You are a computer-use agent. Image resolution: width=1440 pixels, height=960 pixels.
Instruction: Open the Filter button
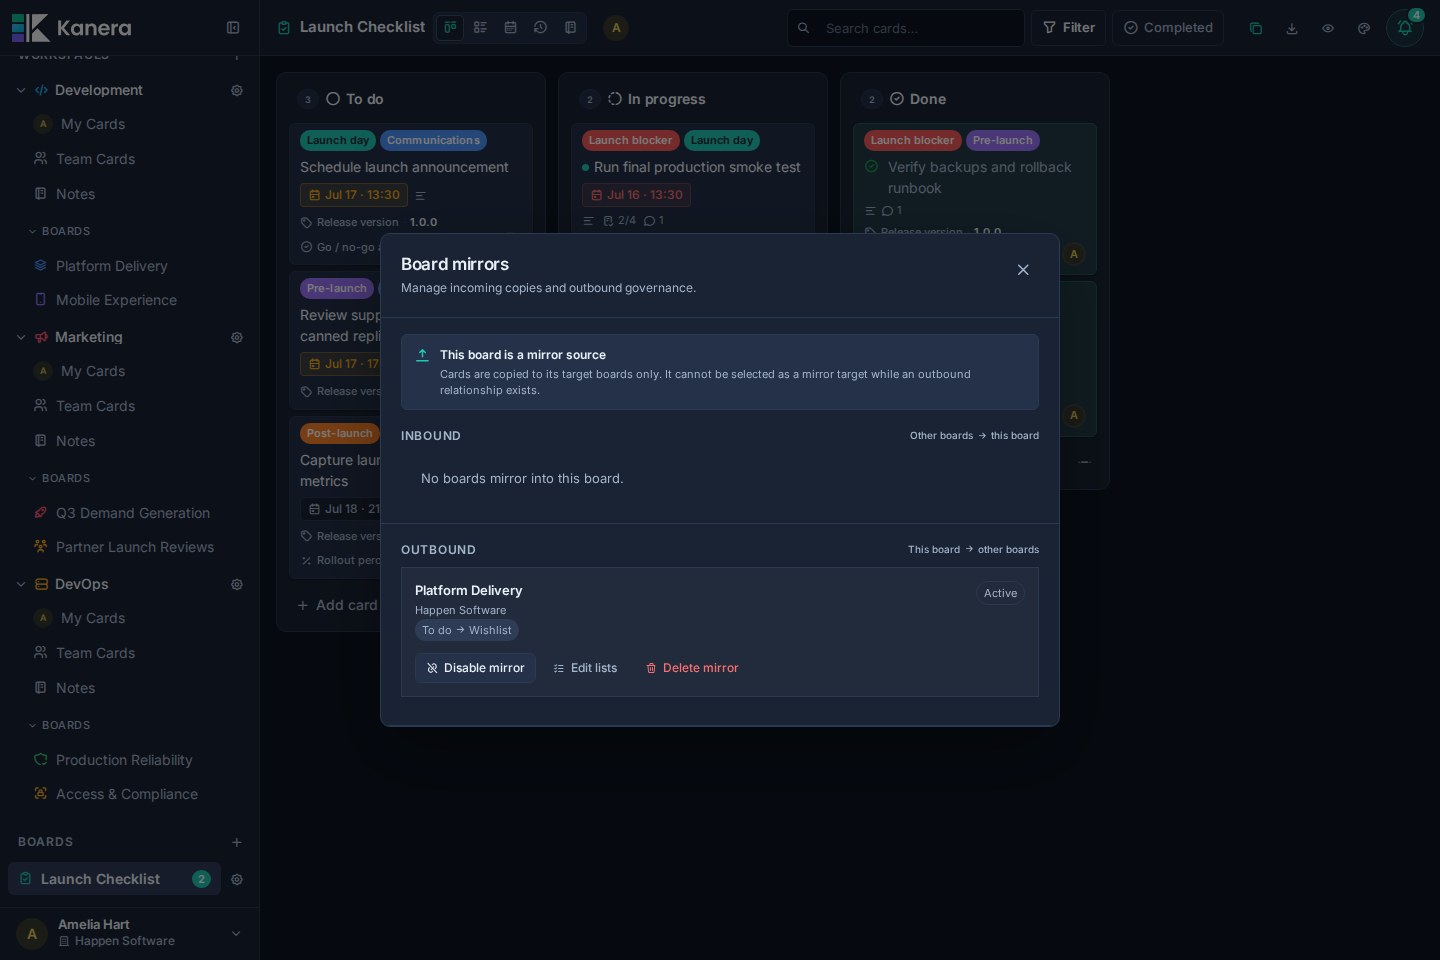click(1069, 28)
